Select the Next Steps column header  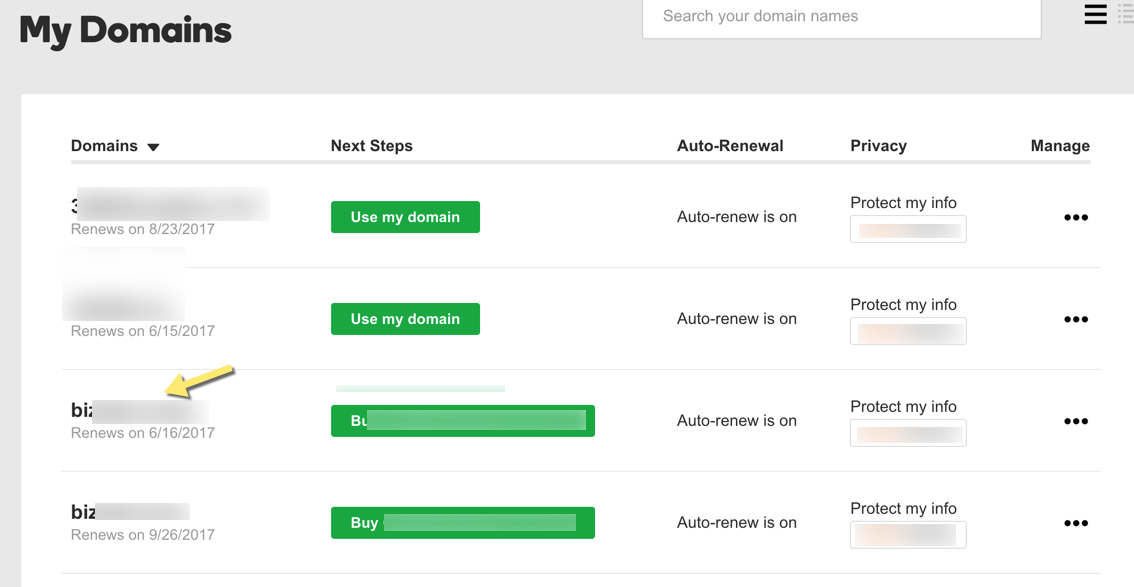(371, 145)
